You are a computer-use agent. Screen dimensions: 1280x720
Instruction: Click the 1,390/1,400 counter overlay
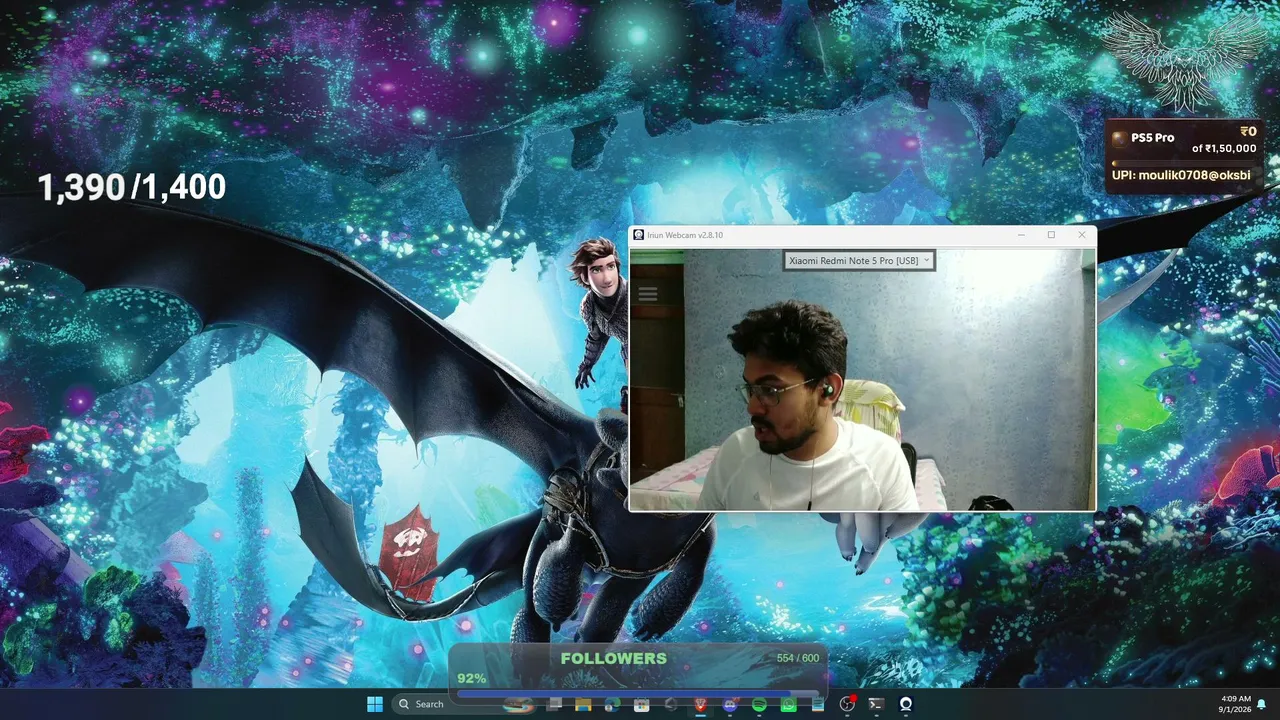tap(132, 187)
